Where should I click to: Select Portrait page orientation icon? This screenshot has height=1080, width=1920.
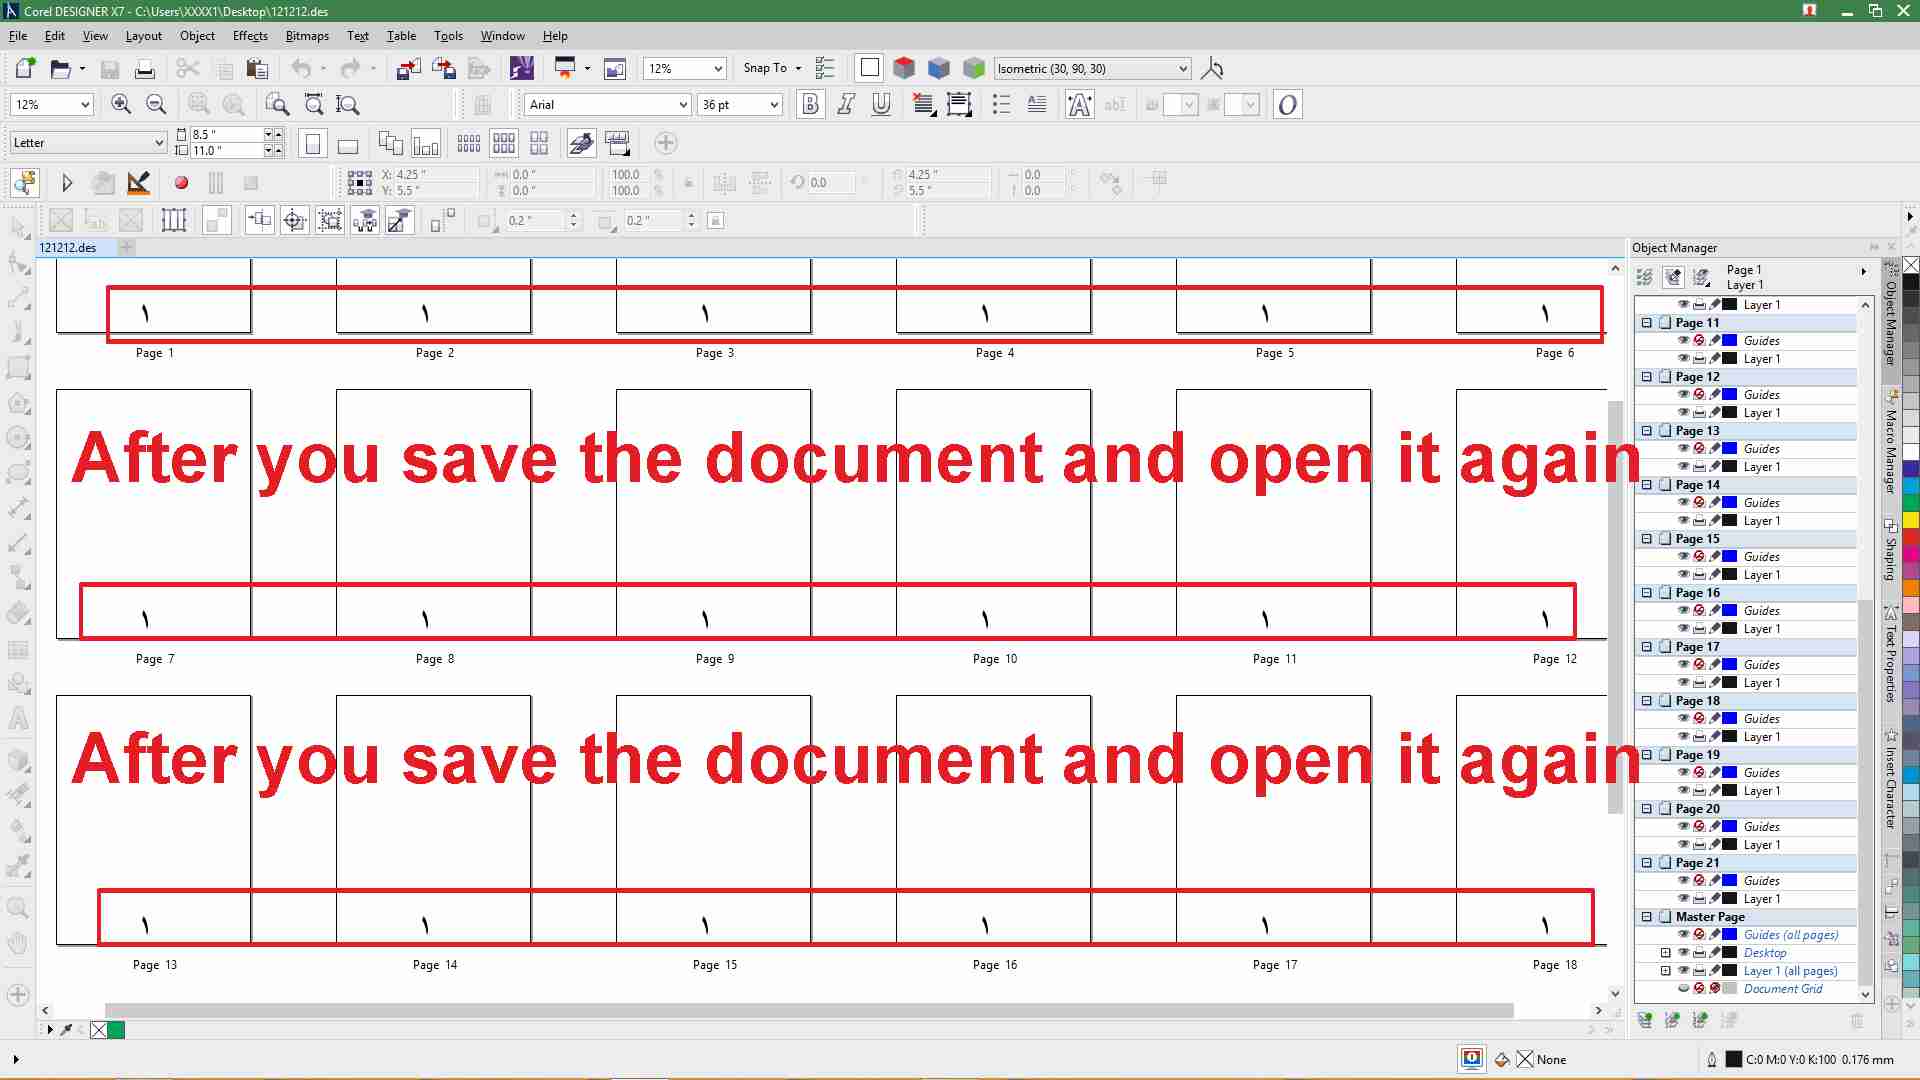tap(313, 143)
